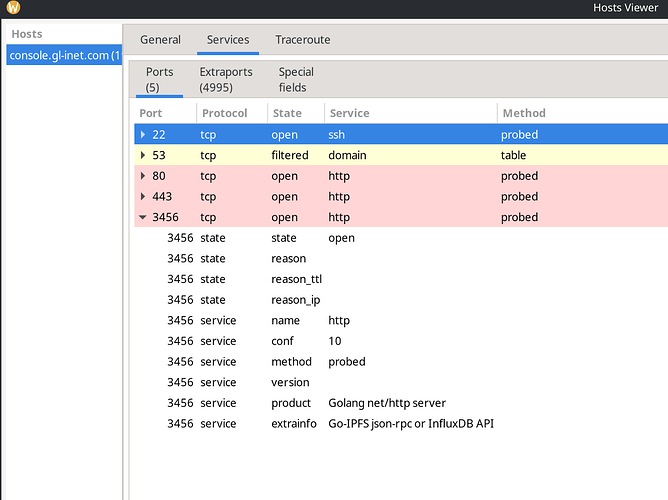Collapse port 3456 row details
668x500 pixels.
[x=143, y=217]
